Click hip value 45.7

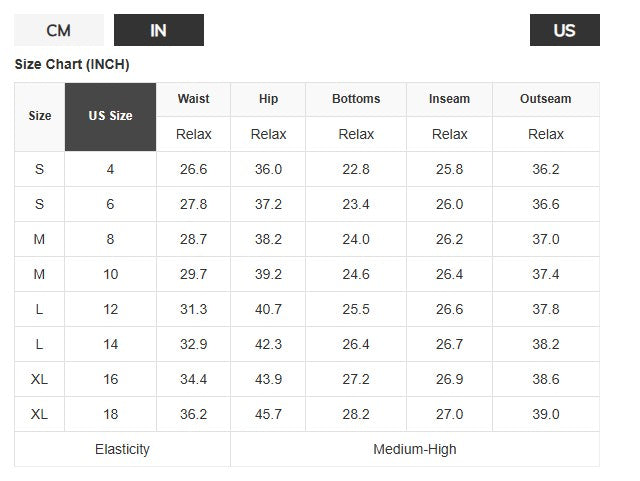pos(268,414)
